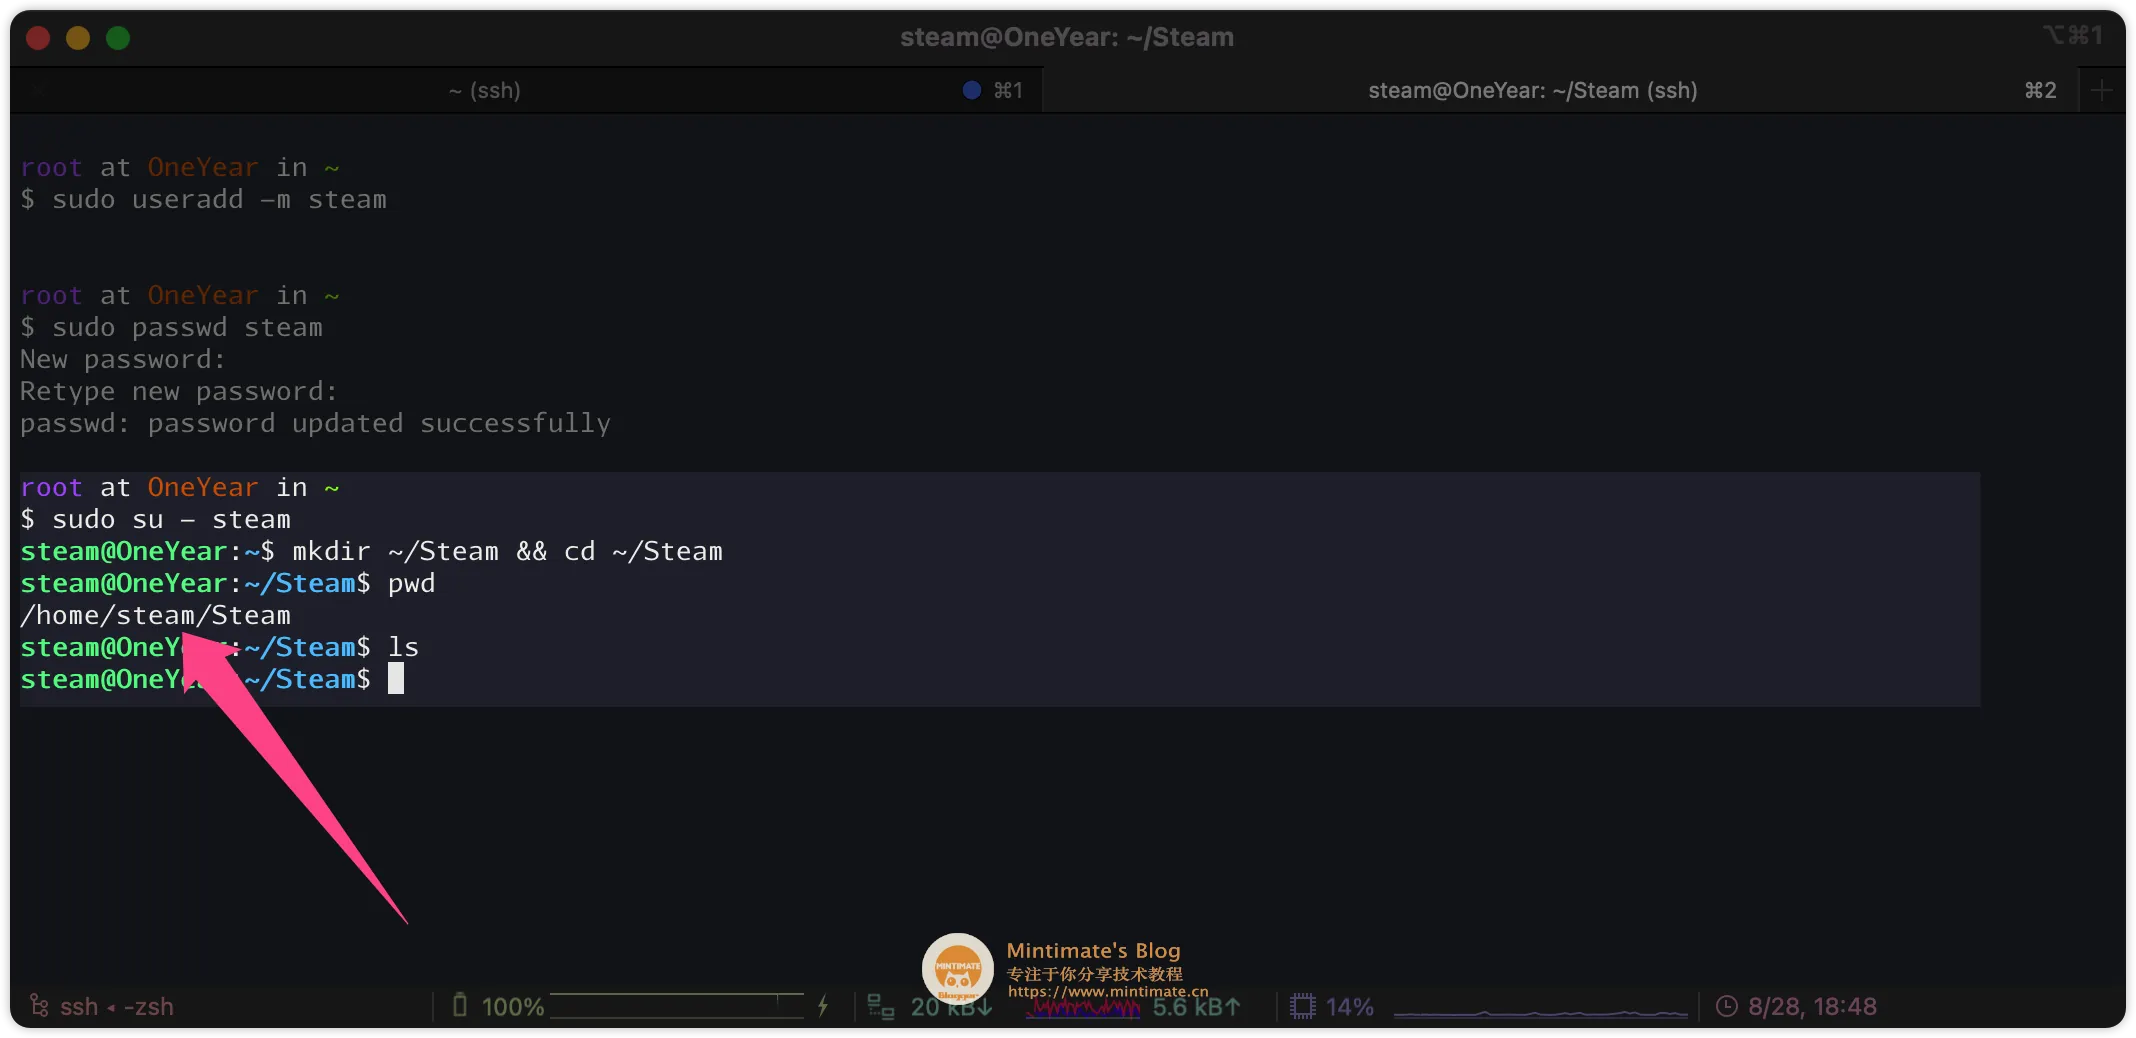
Task: Open the mintimate.cn blog URL
Action: [1107, 991]
